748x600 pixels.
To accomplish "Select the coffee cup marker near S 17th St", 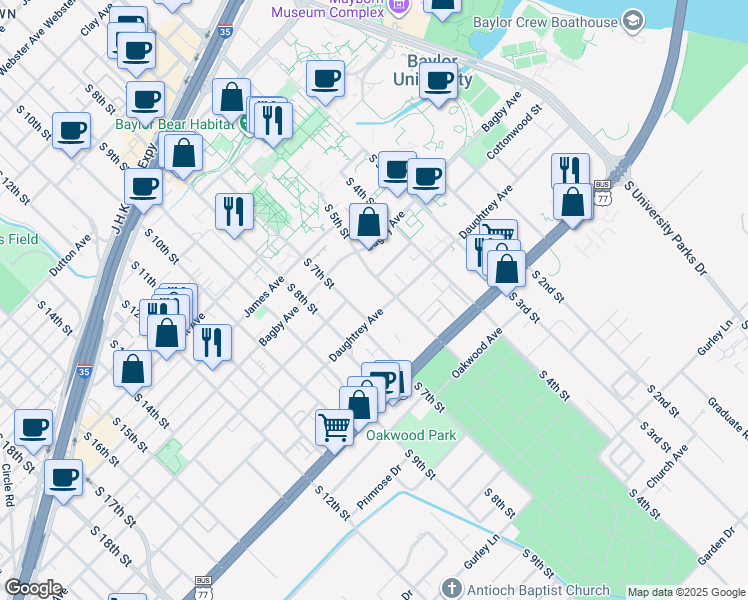I will pyautogui.click(x=65, y=477).
